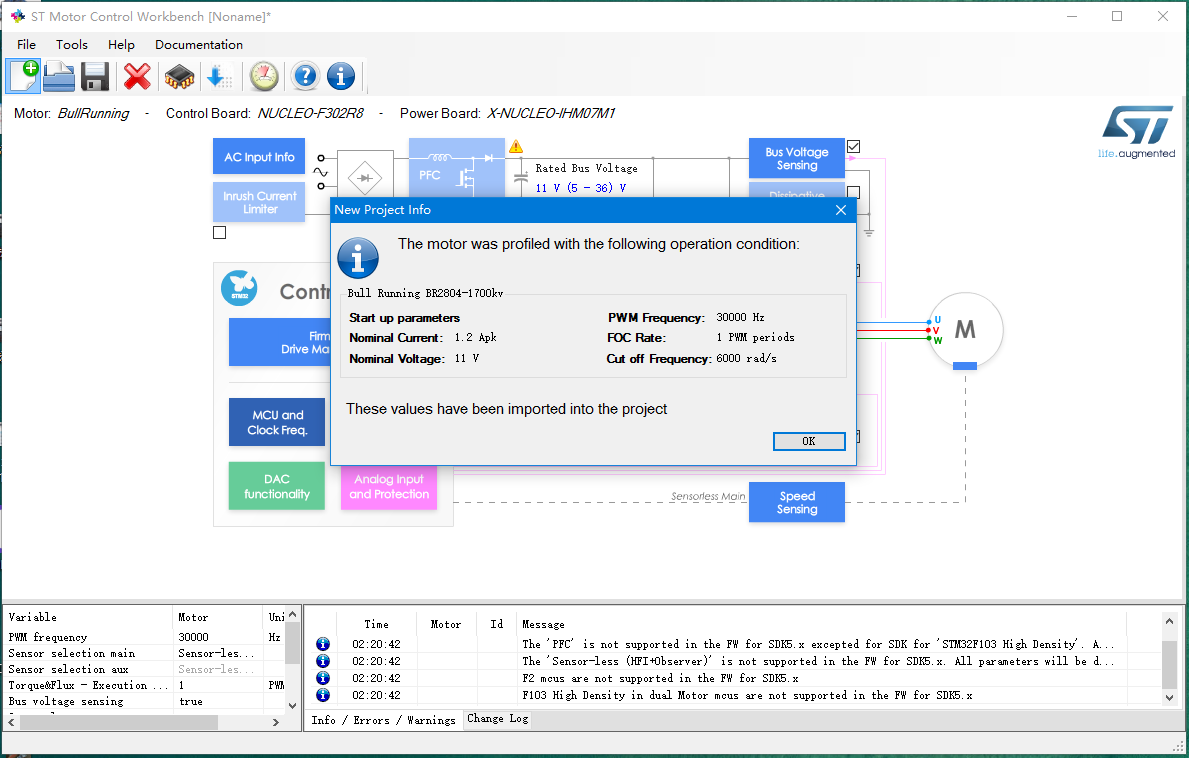The height and width of the screenshot is (758, 1189).
Task: Open the File menu
Action: pyautogui.click(x=27, y=45)
